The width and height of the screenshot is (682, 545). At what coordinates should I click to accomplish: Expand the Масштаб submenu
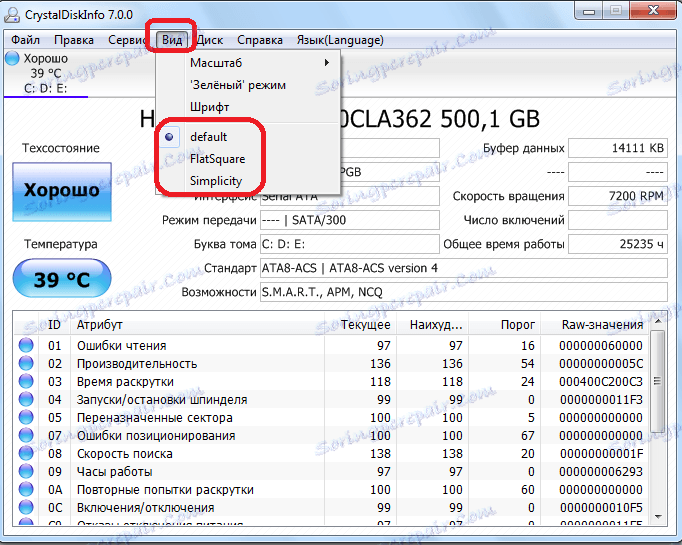tap(248, 63)
